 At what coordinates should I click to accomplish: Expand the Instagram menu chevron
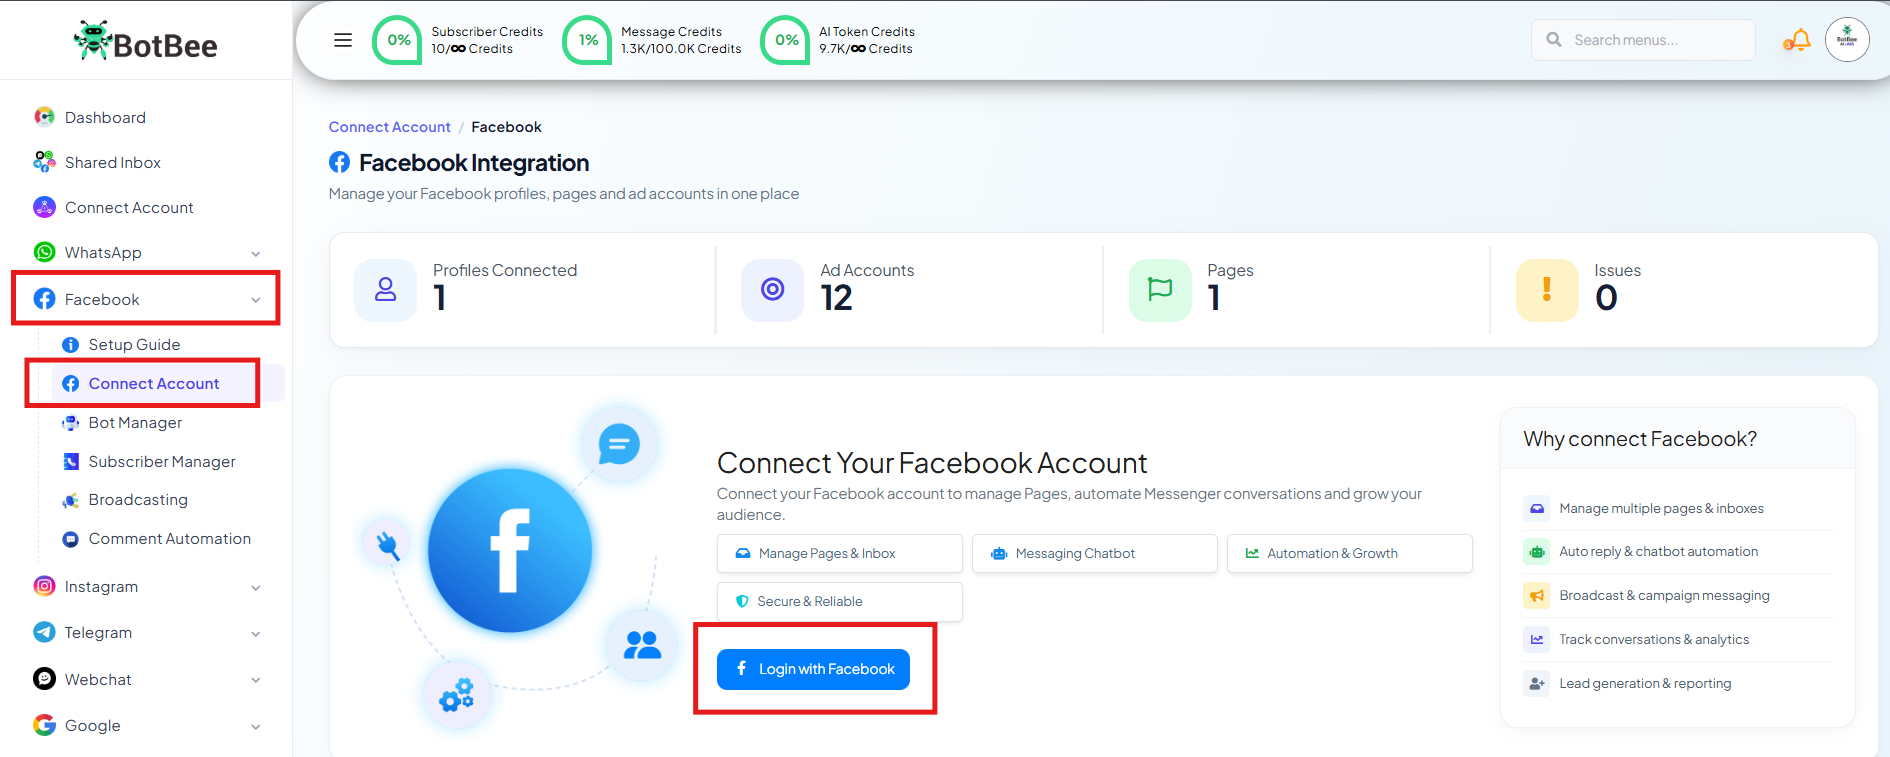(256, 588)
